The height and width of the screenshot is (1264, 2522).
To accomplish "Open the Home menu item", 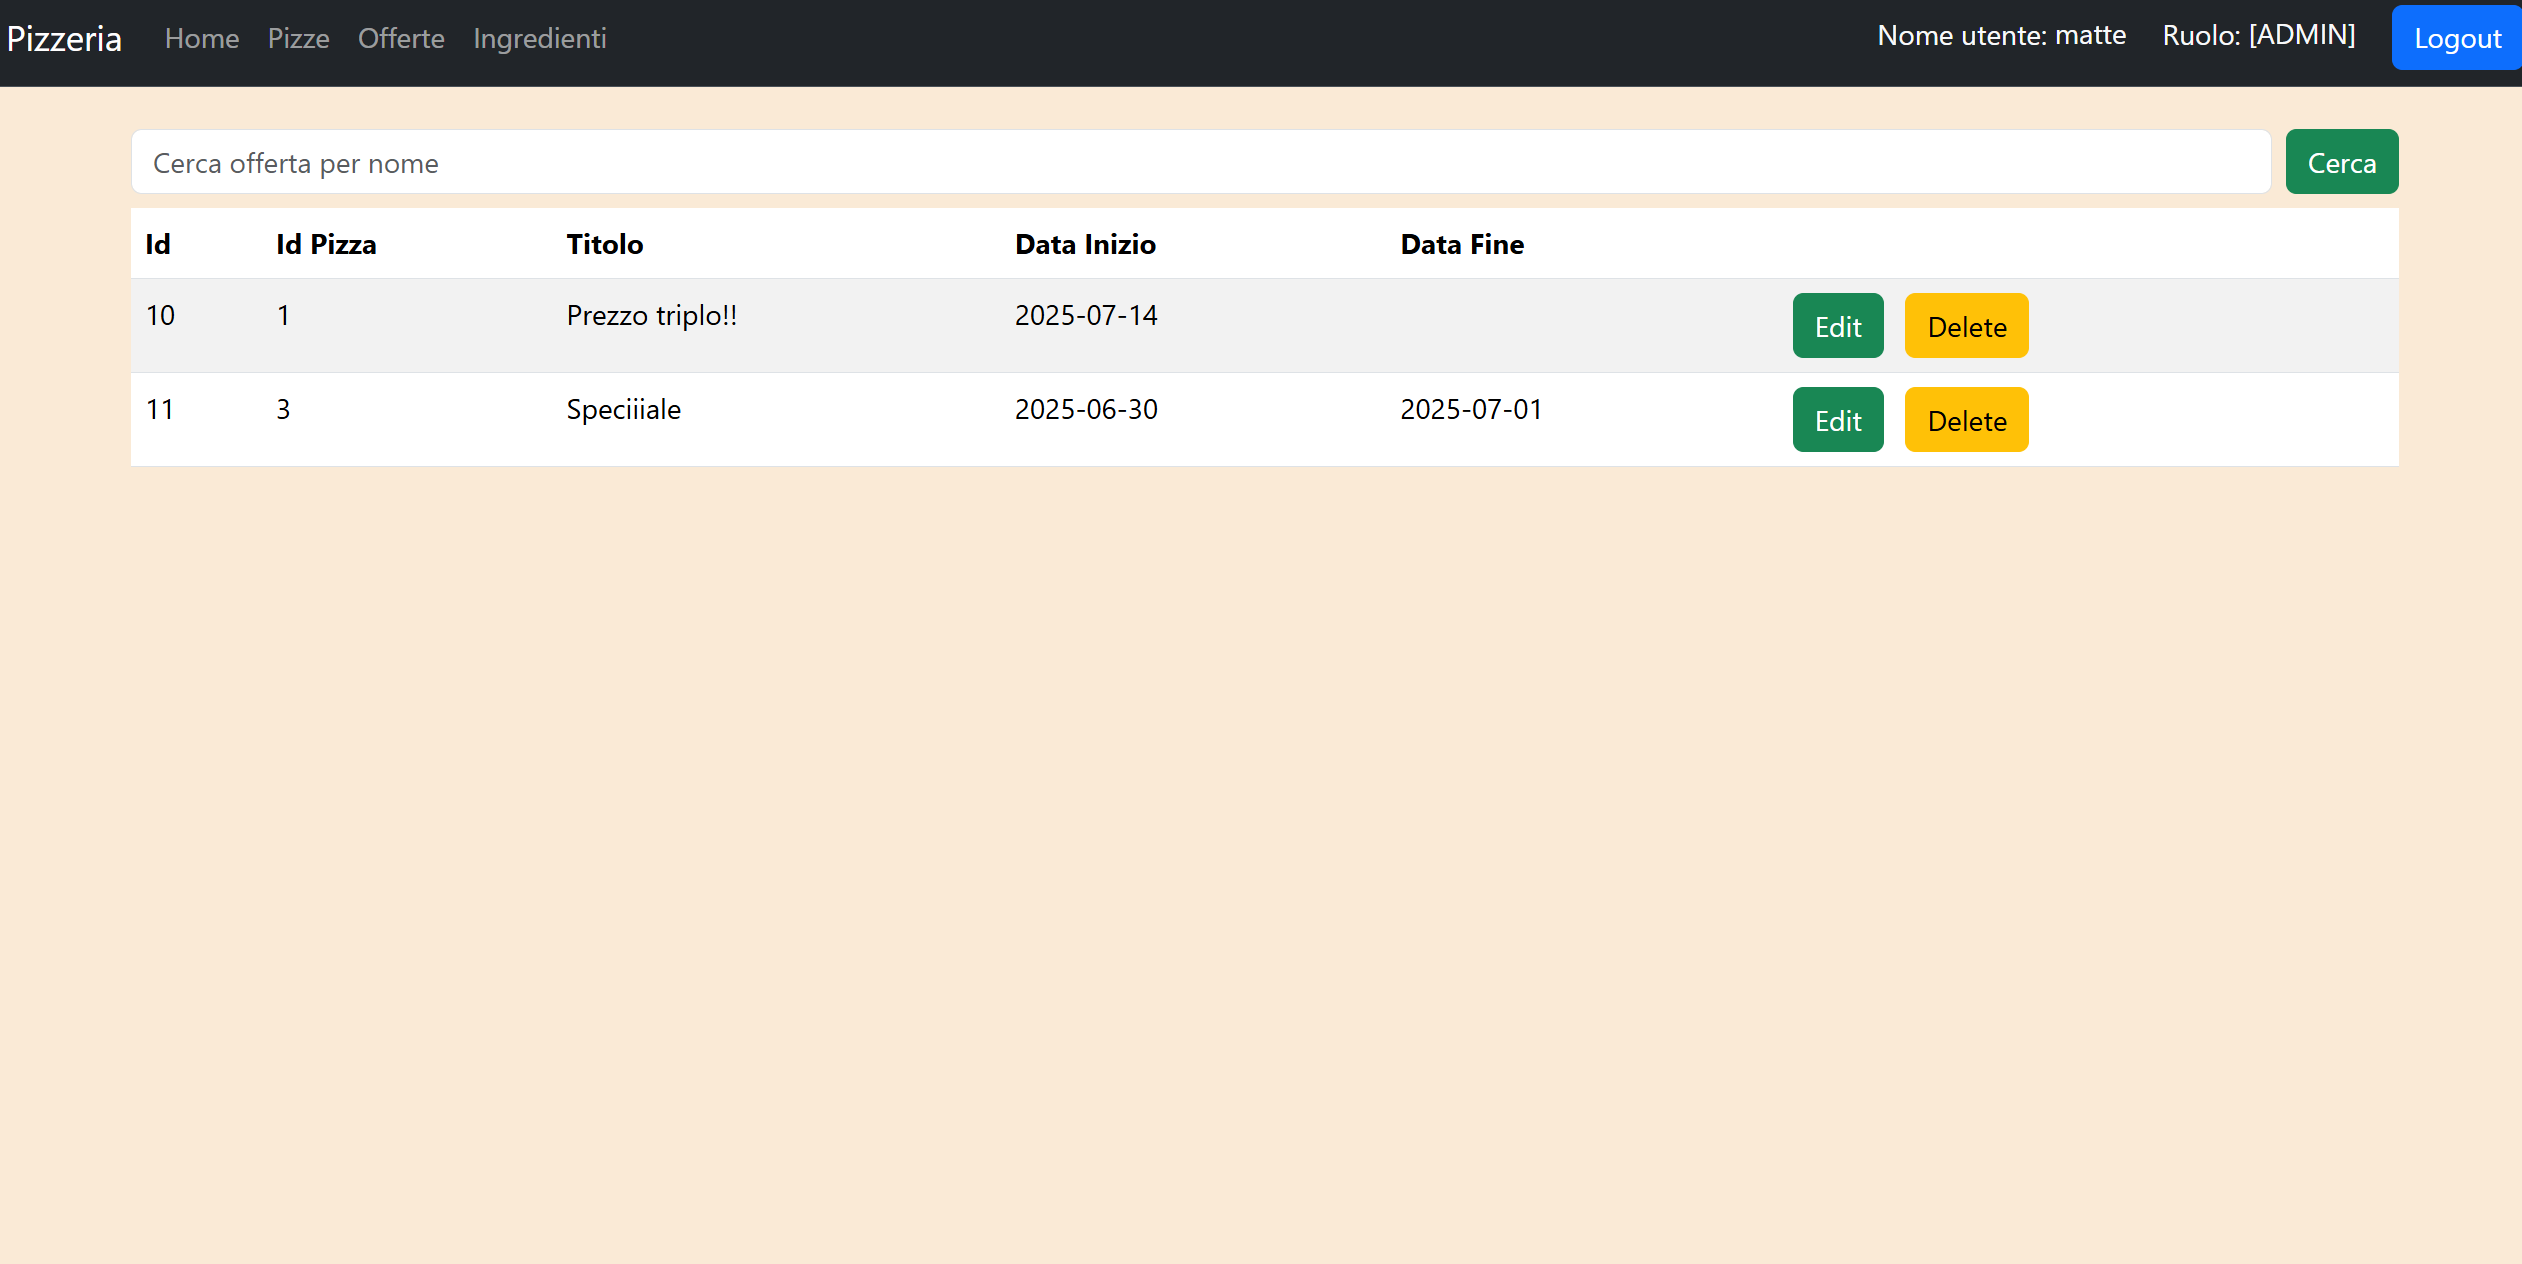I will click(201, 39).
